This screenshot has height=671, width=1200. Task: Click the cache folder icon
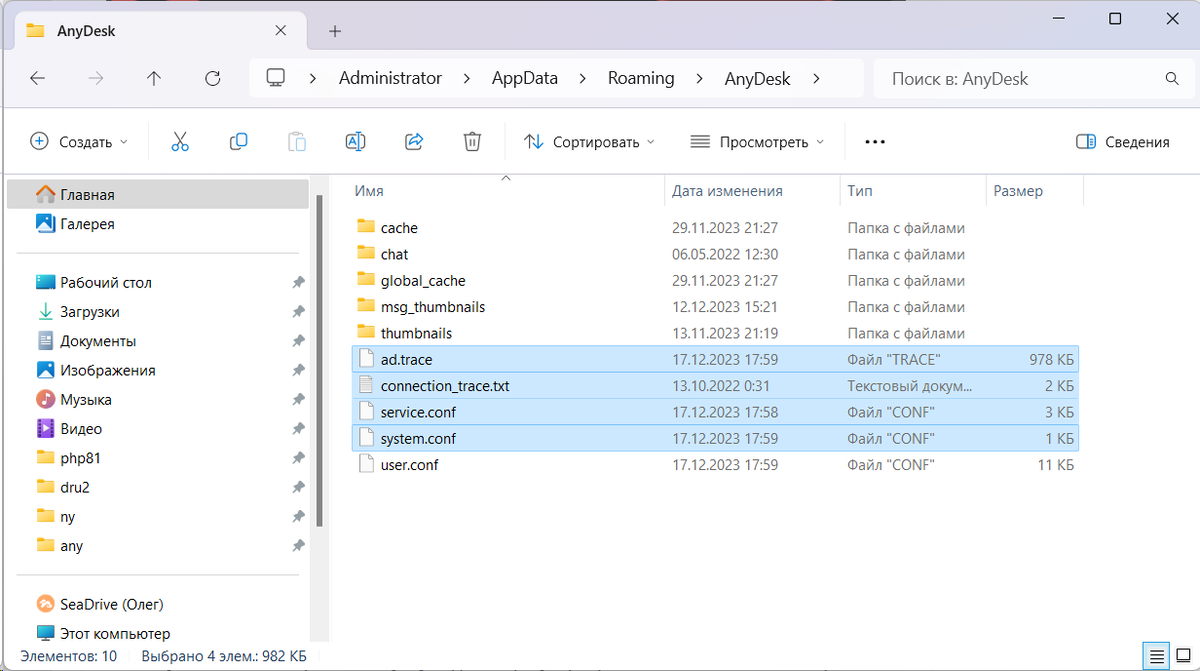pos(365,228)
